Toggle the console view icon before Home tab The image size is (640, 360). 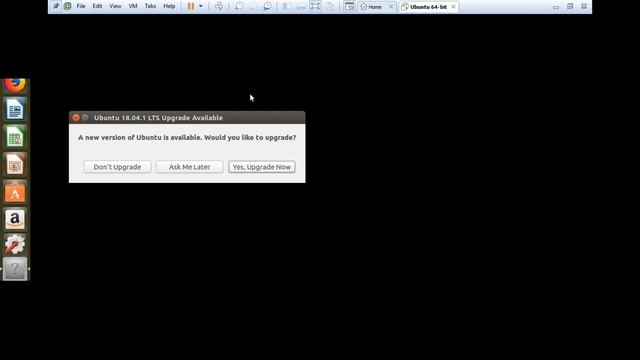(349, 6)
